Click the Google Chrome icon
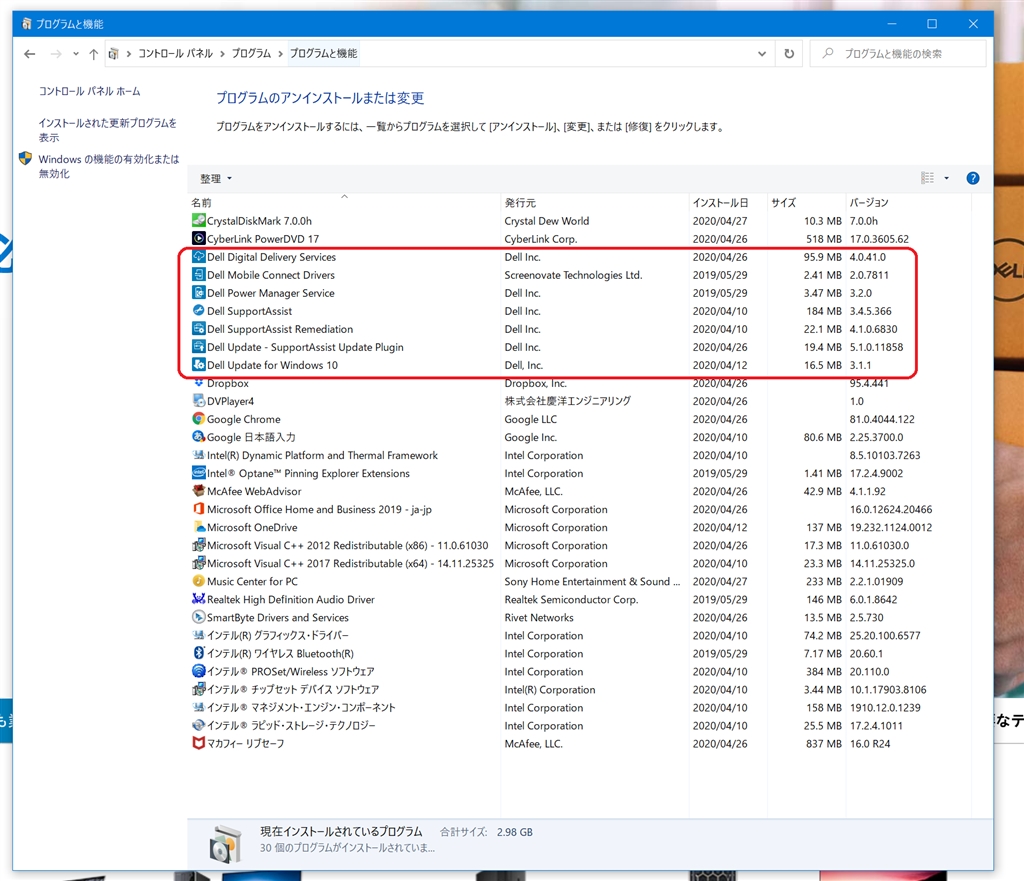 [x=199, y=419]
